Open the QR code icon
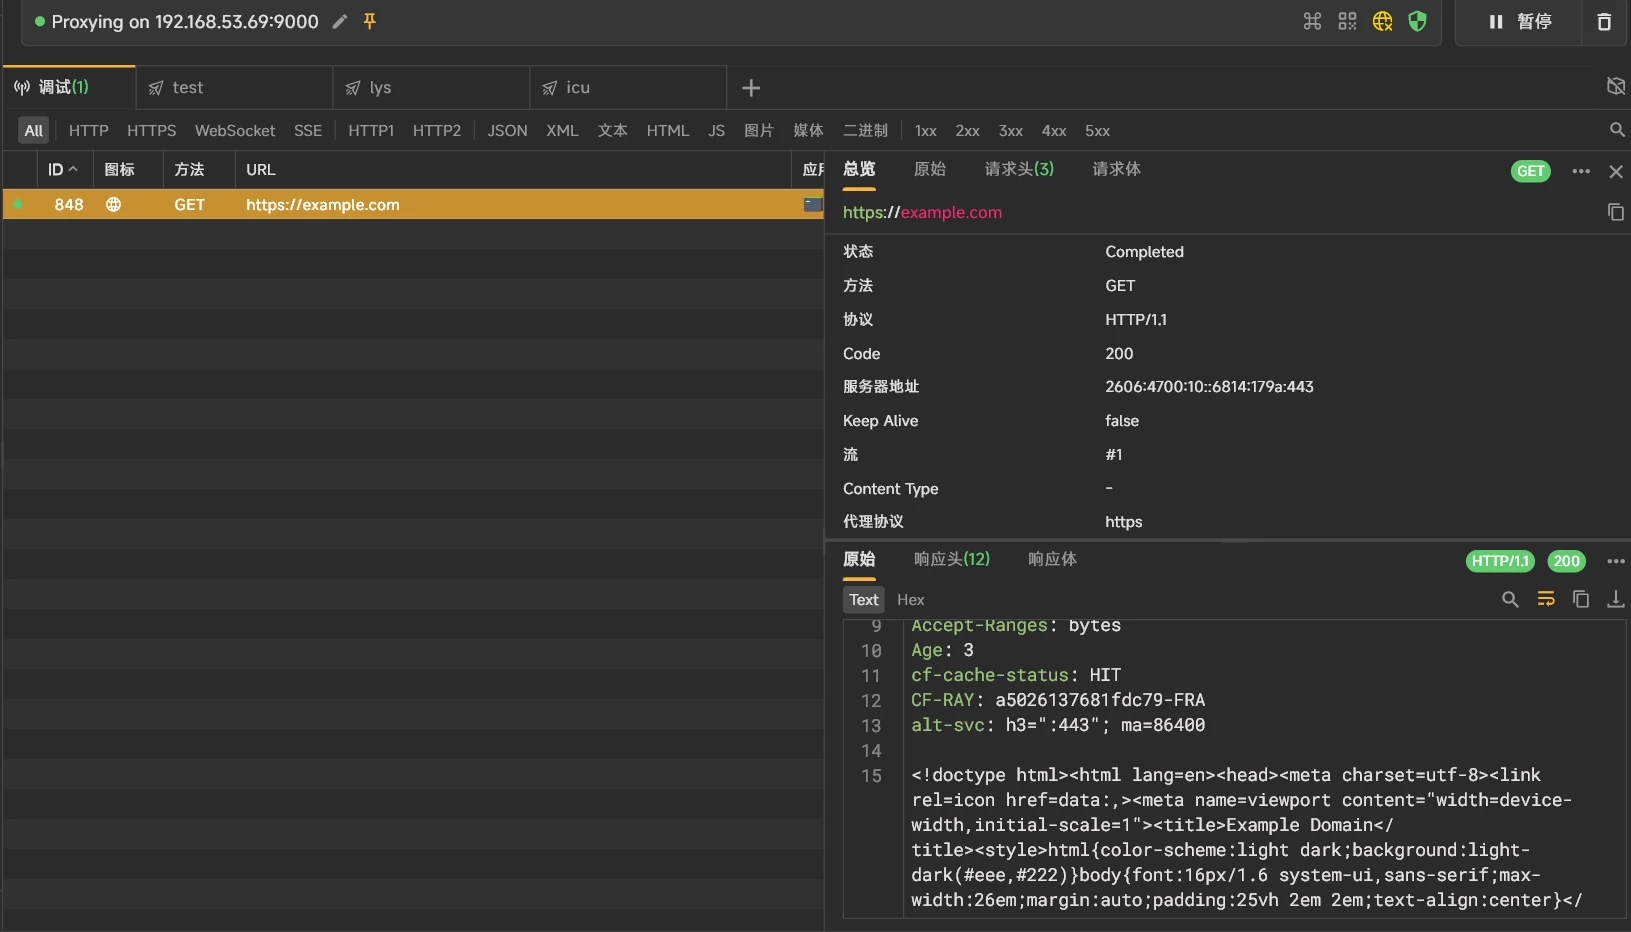 click(1348, 21)
